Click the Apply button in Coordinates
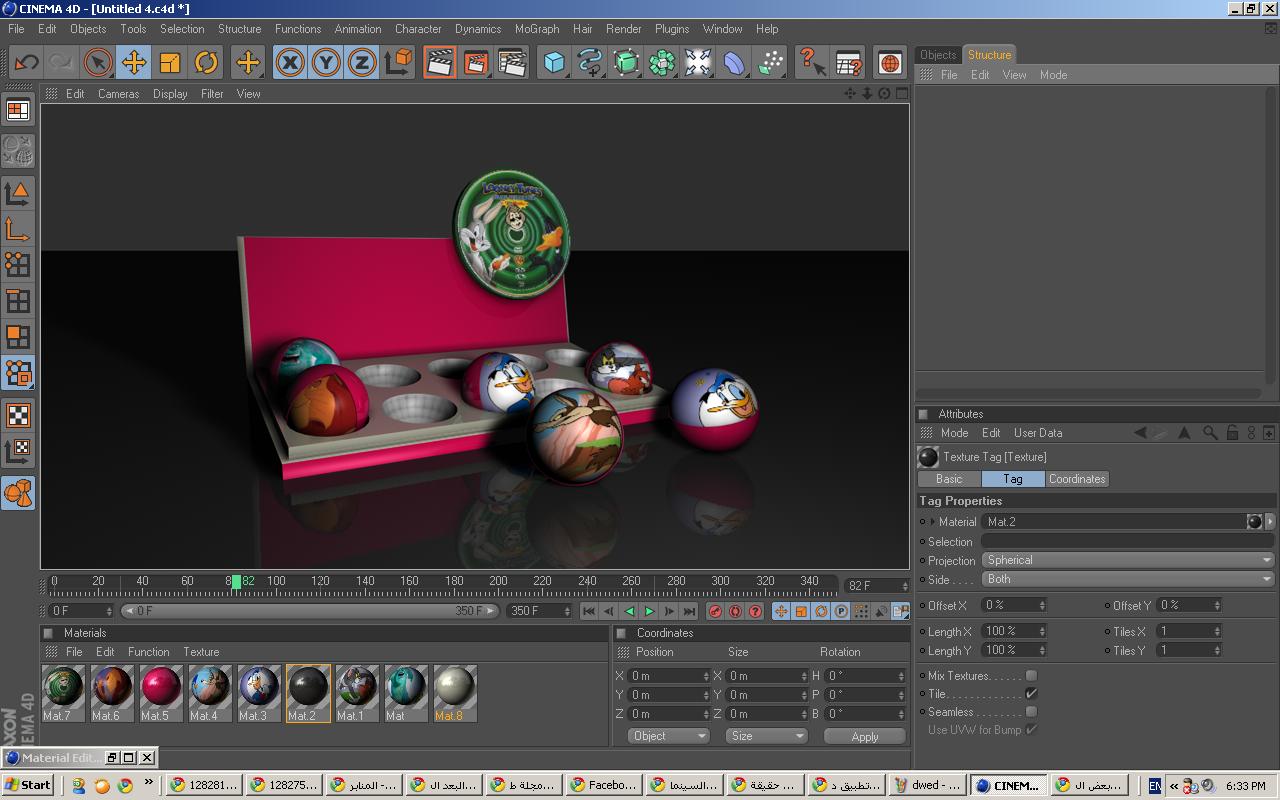Screen dimensions: 1280x800 865,736
